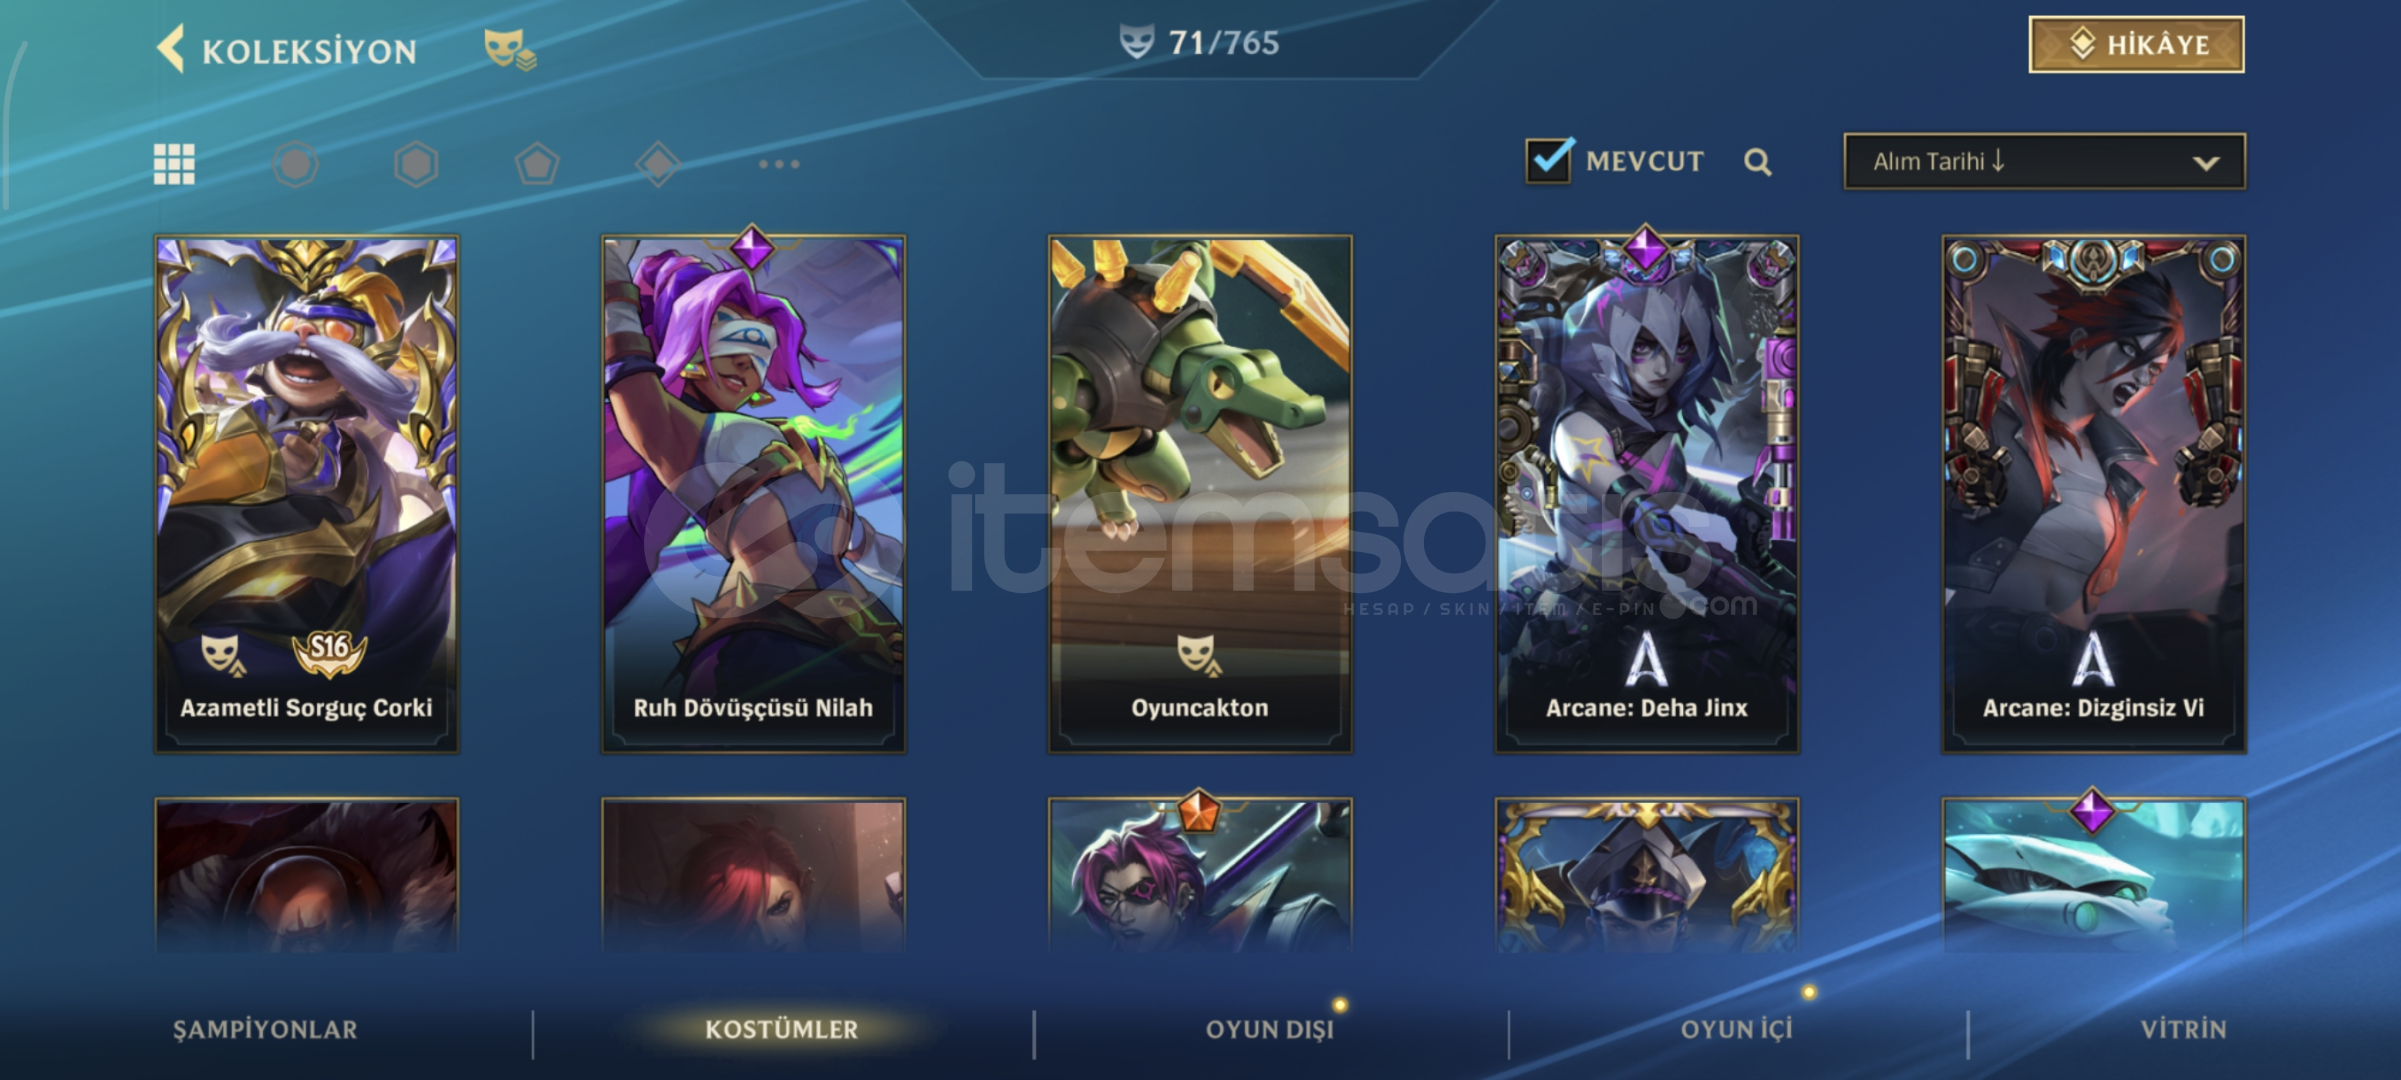Filter by the first hexagon rarity icon
This screenshot has width=2401, height=1080.
point(295,164)
